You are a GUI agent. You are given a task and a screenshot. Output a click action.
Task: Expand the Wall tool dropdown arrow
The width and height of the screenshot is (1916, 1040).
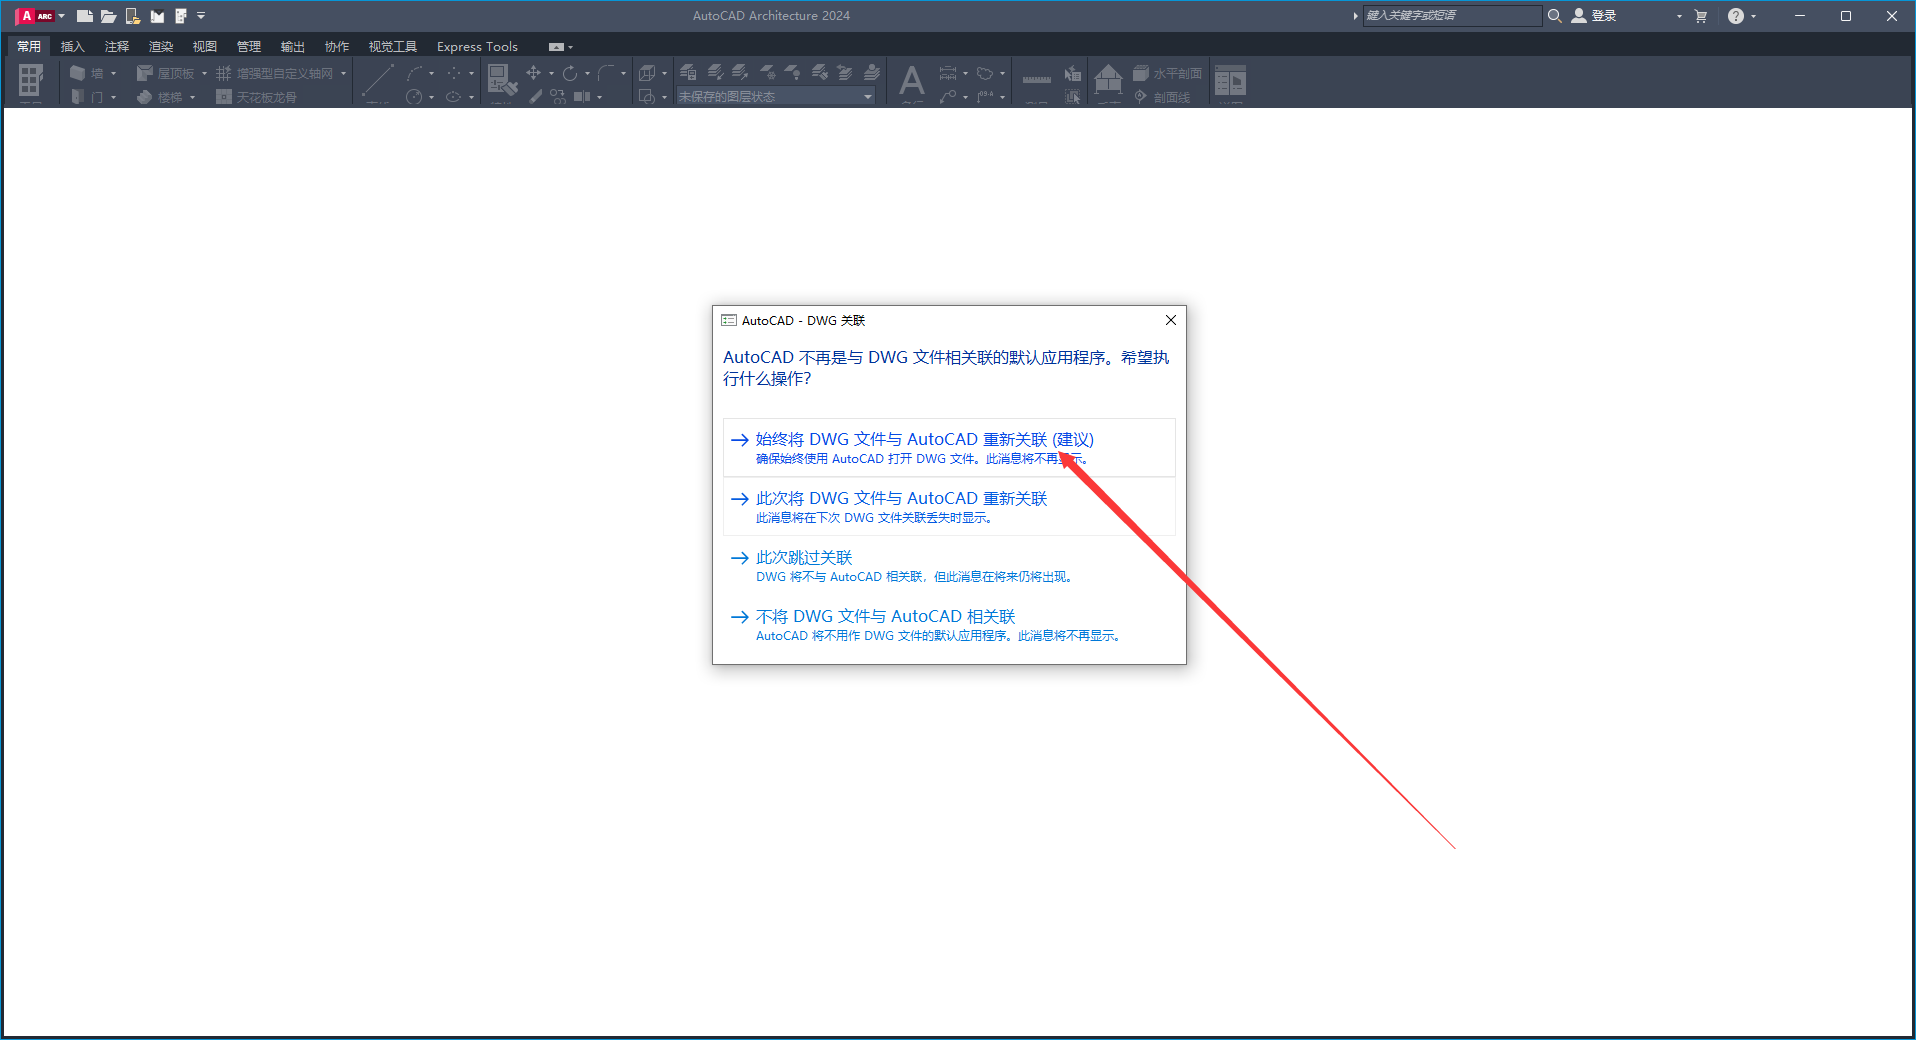point(113,72)
